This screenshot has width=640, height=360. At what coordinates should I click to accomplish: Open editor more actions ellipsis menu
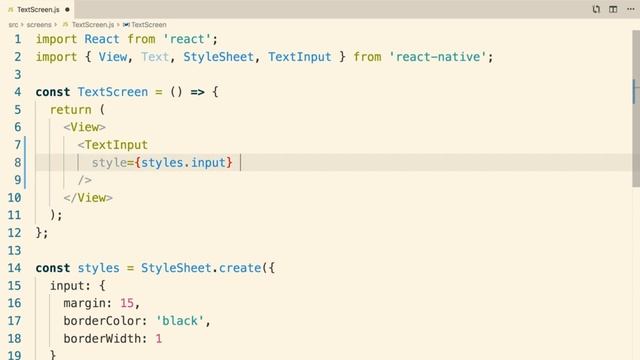pos(631,9)
